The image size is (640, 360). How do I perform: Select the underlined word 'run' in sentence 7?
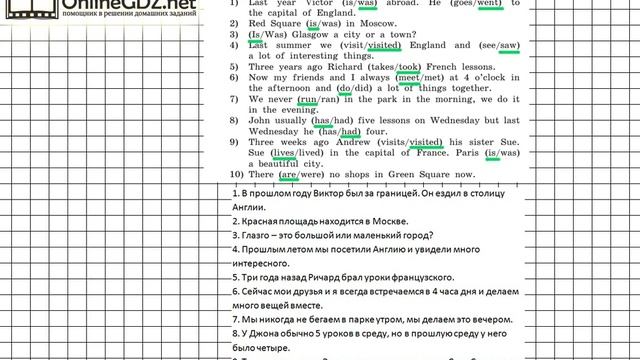pos(308,99)
